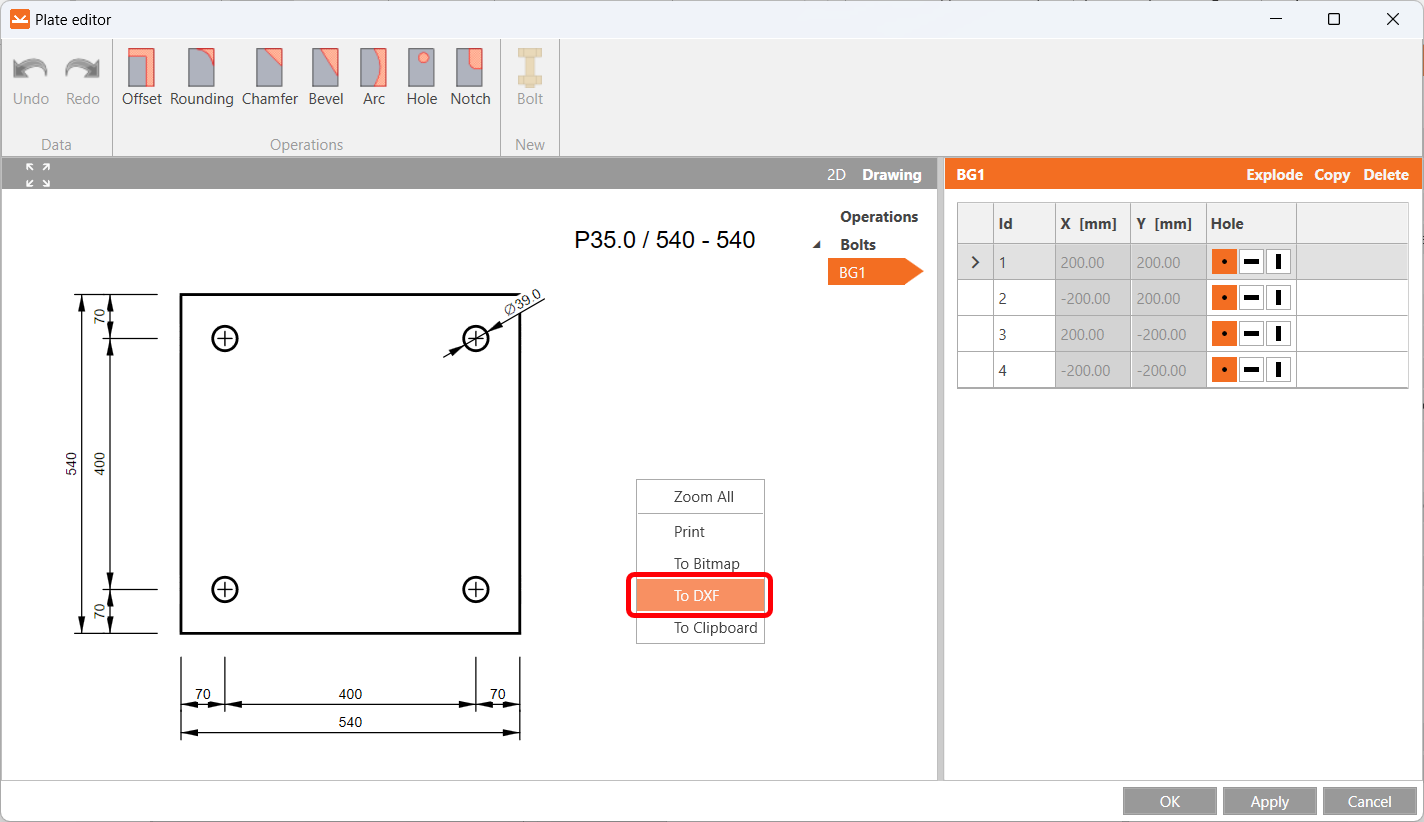This screenshot has width=1424, height=822.
Task: Apply the plate changes
Action: (1269, 801)
